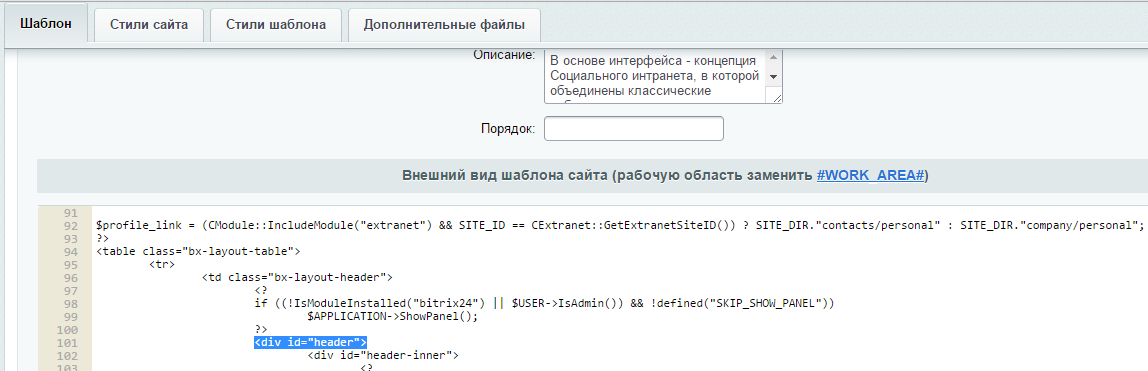Open the Дополнительные файлы tab
Image resolution: width=1148 pixels, height=371 pixels.
(x=444, y=24)
